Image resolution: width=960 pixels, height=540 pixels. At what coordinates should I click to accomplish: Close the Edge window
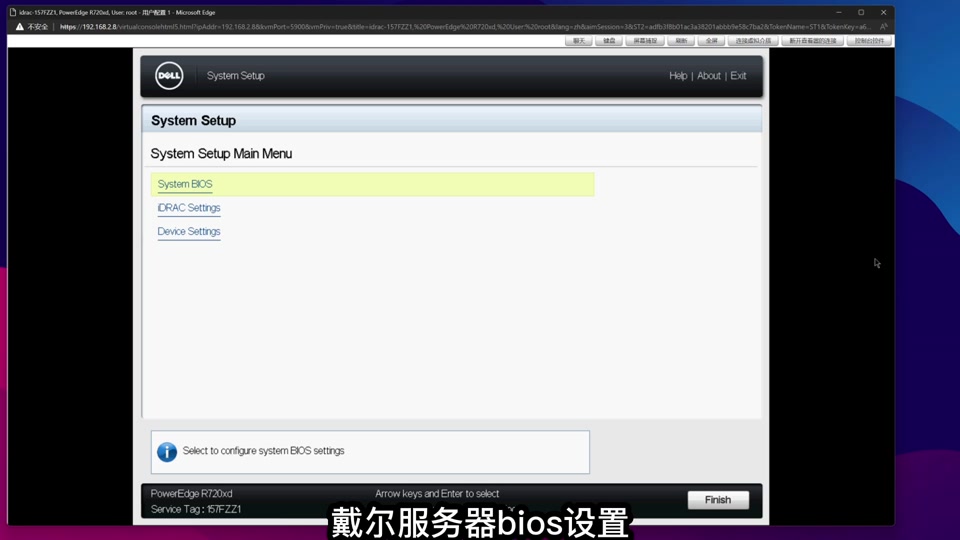tap(883, 12)
